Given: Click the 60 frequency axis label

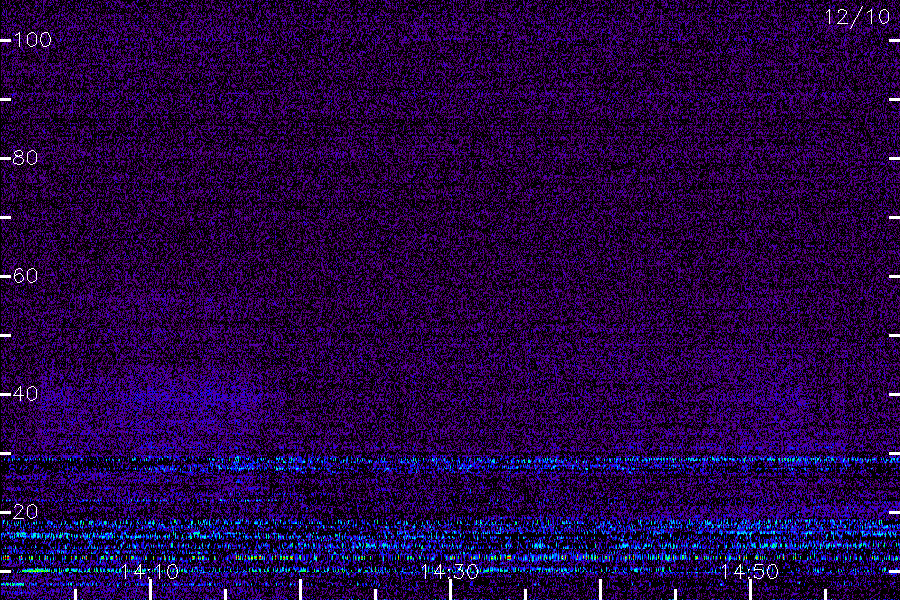Looking at the screenshot, I should click(x=25, y=276).
